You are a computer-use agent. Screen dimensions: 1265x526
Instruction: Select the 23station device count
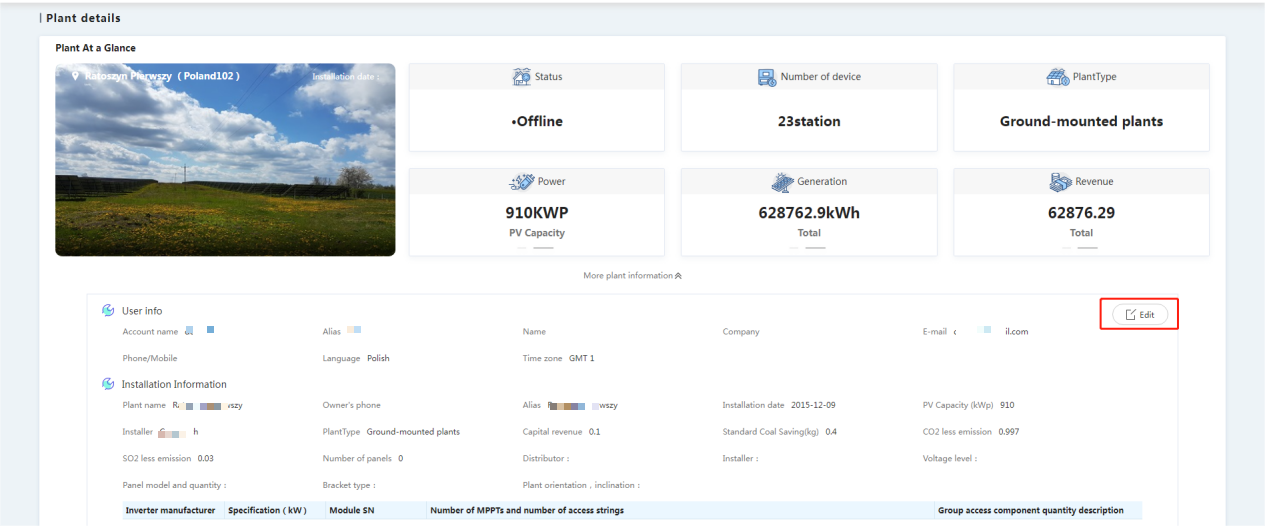(809, 121)
